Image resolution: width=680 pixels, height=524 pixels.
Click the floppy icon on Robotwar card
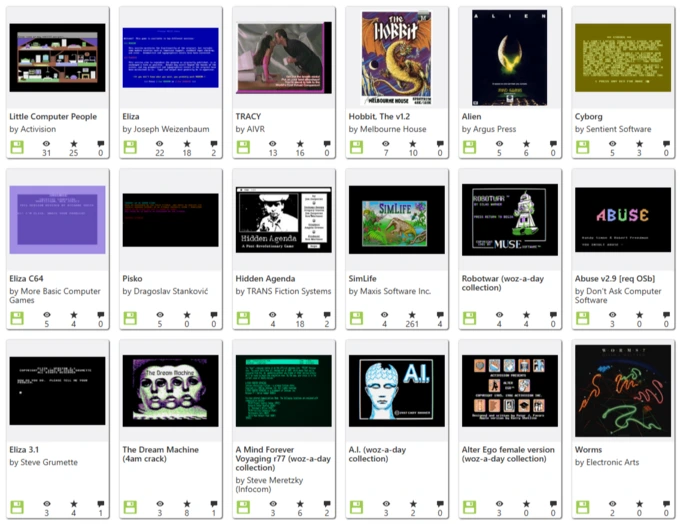point(470,318)
